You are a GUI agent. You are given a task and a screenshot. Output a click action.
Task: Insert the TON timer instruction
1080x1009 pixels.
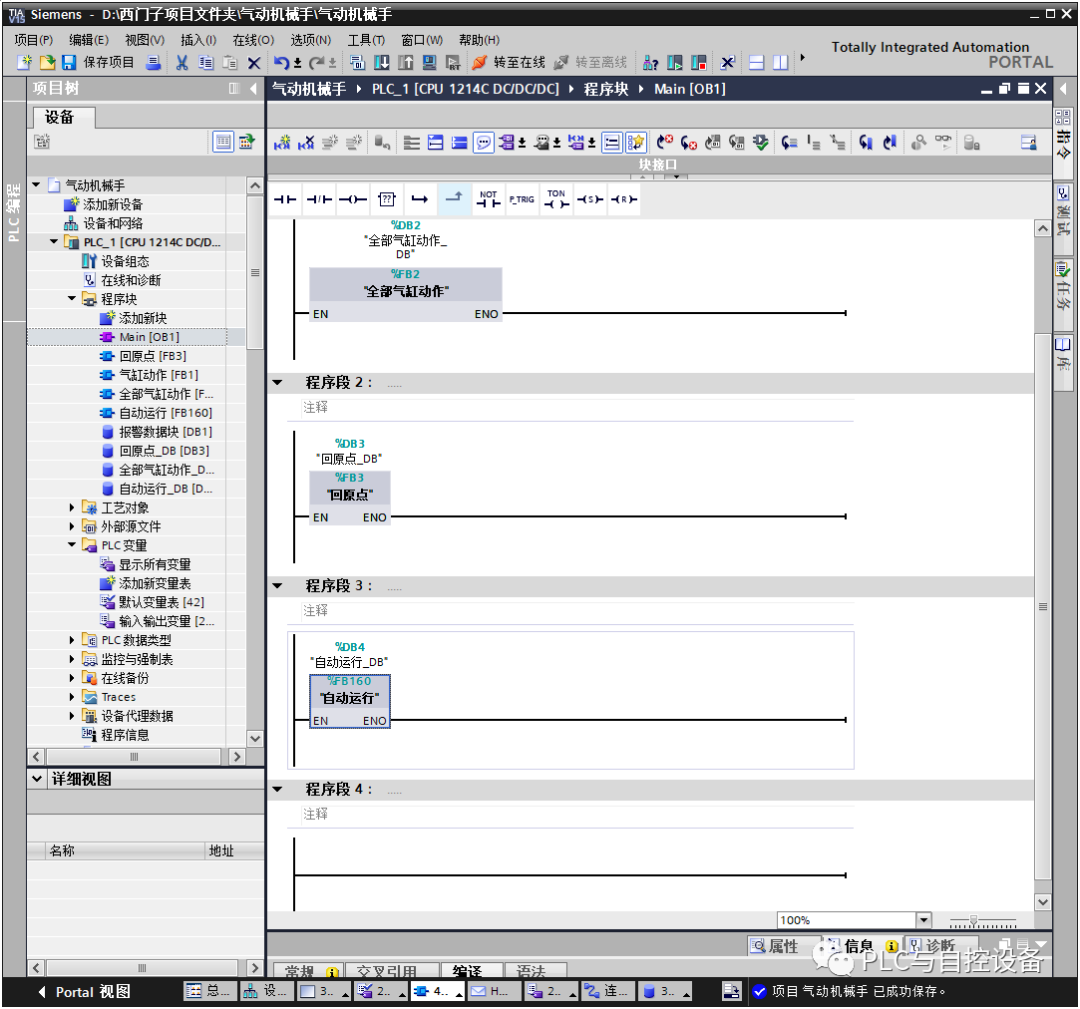click(x=556, y=200)
